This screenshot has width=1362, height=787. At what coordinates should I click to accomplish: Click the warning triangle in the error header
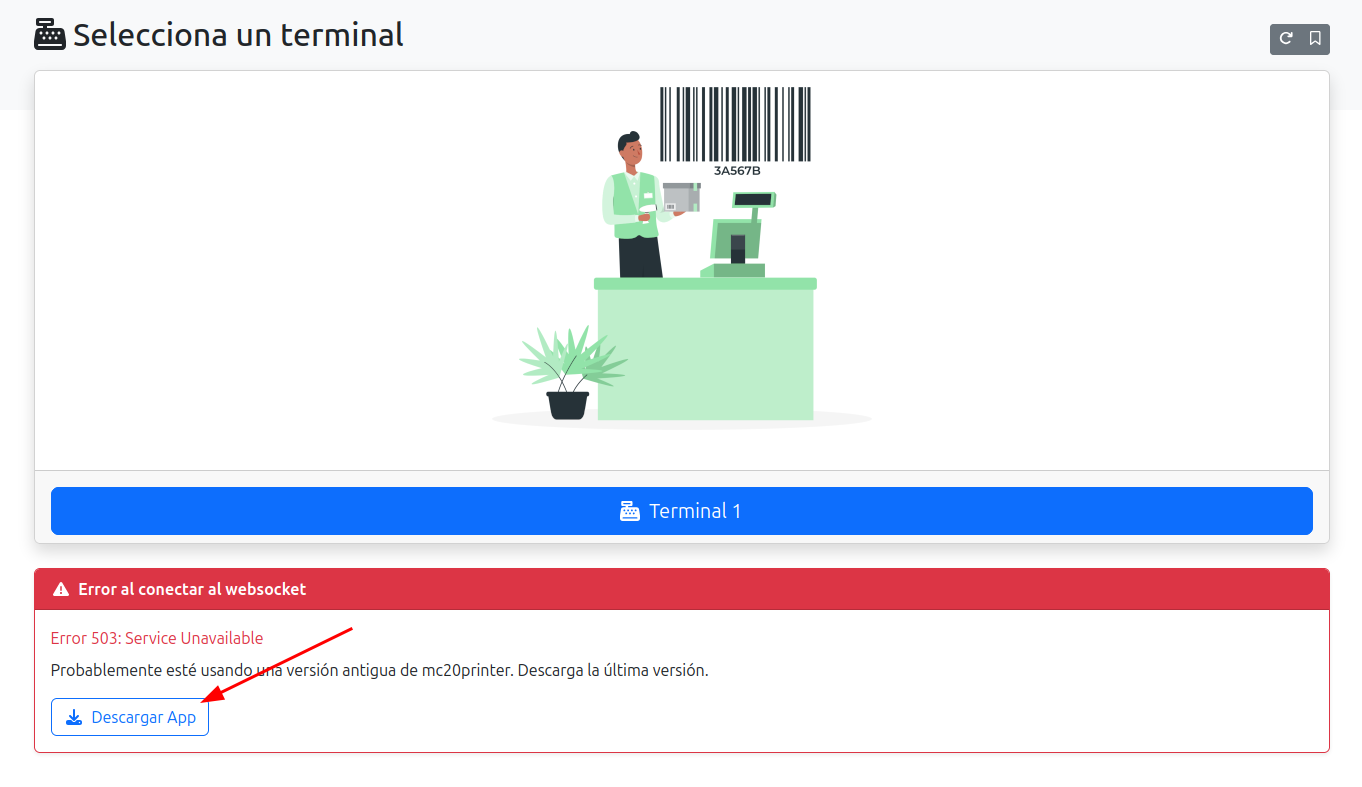(x=61, y=590)
